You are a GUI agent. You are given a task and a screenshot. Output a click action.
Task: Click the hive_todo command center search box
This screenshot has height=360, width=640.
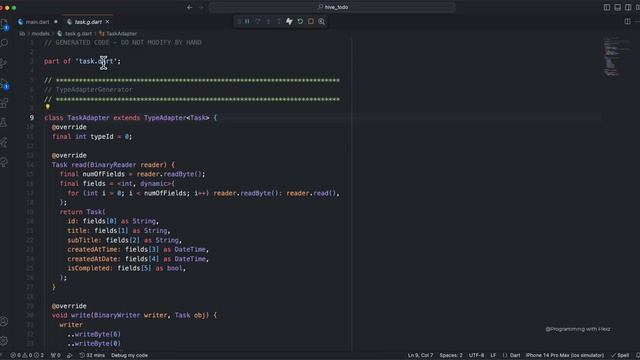[332, 7]
